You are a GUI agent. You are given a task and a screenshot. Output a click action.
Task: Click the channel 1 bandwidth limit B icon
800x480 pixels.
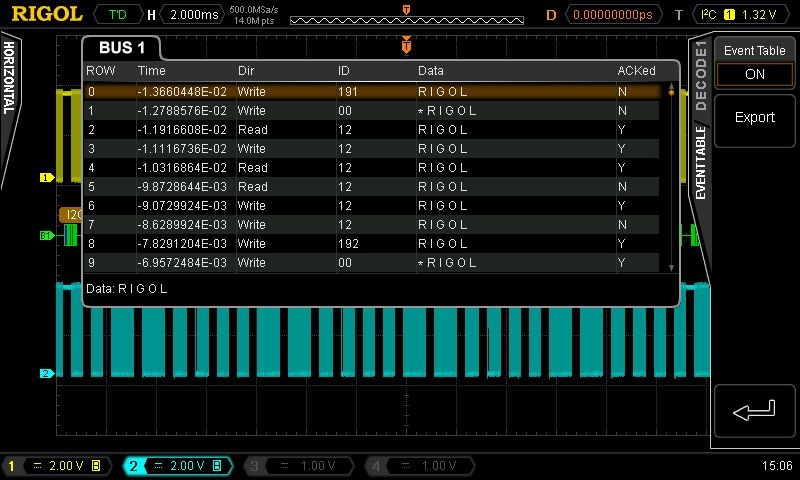pyautogui.click(x=96, y=465)
